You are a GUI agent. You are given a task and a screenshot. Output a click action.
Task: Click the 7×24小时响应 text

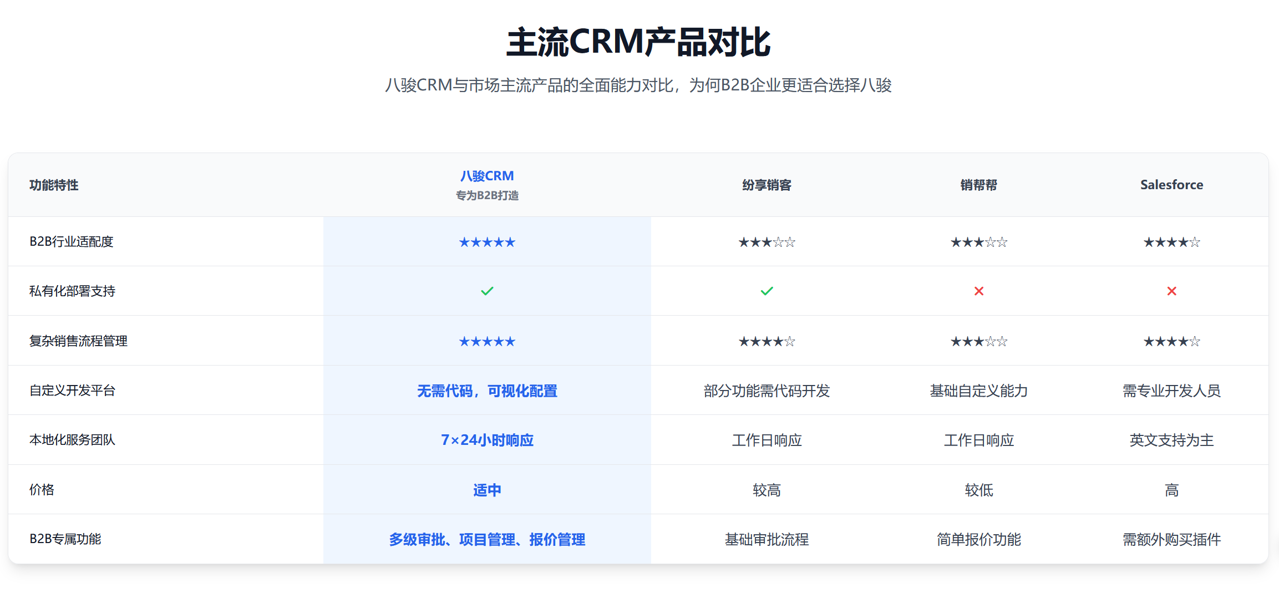coord(487,440)
